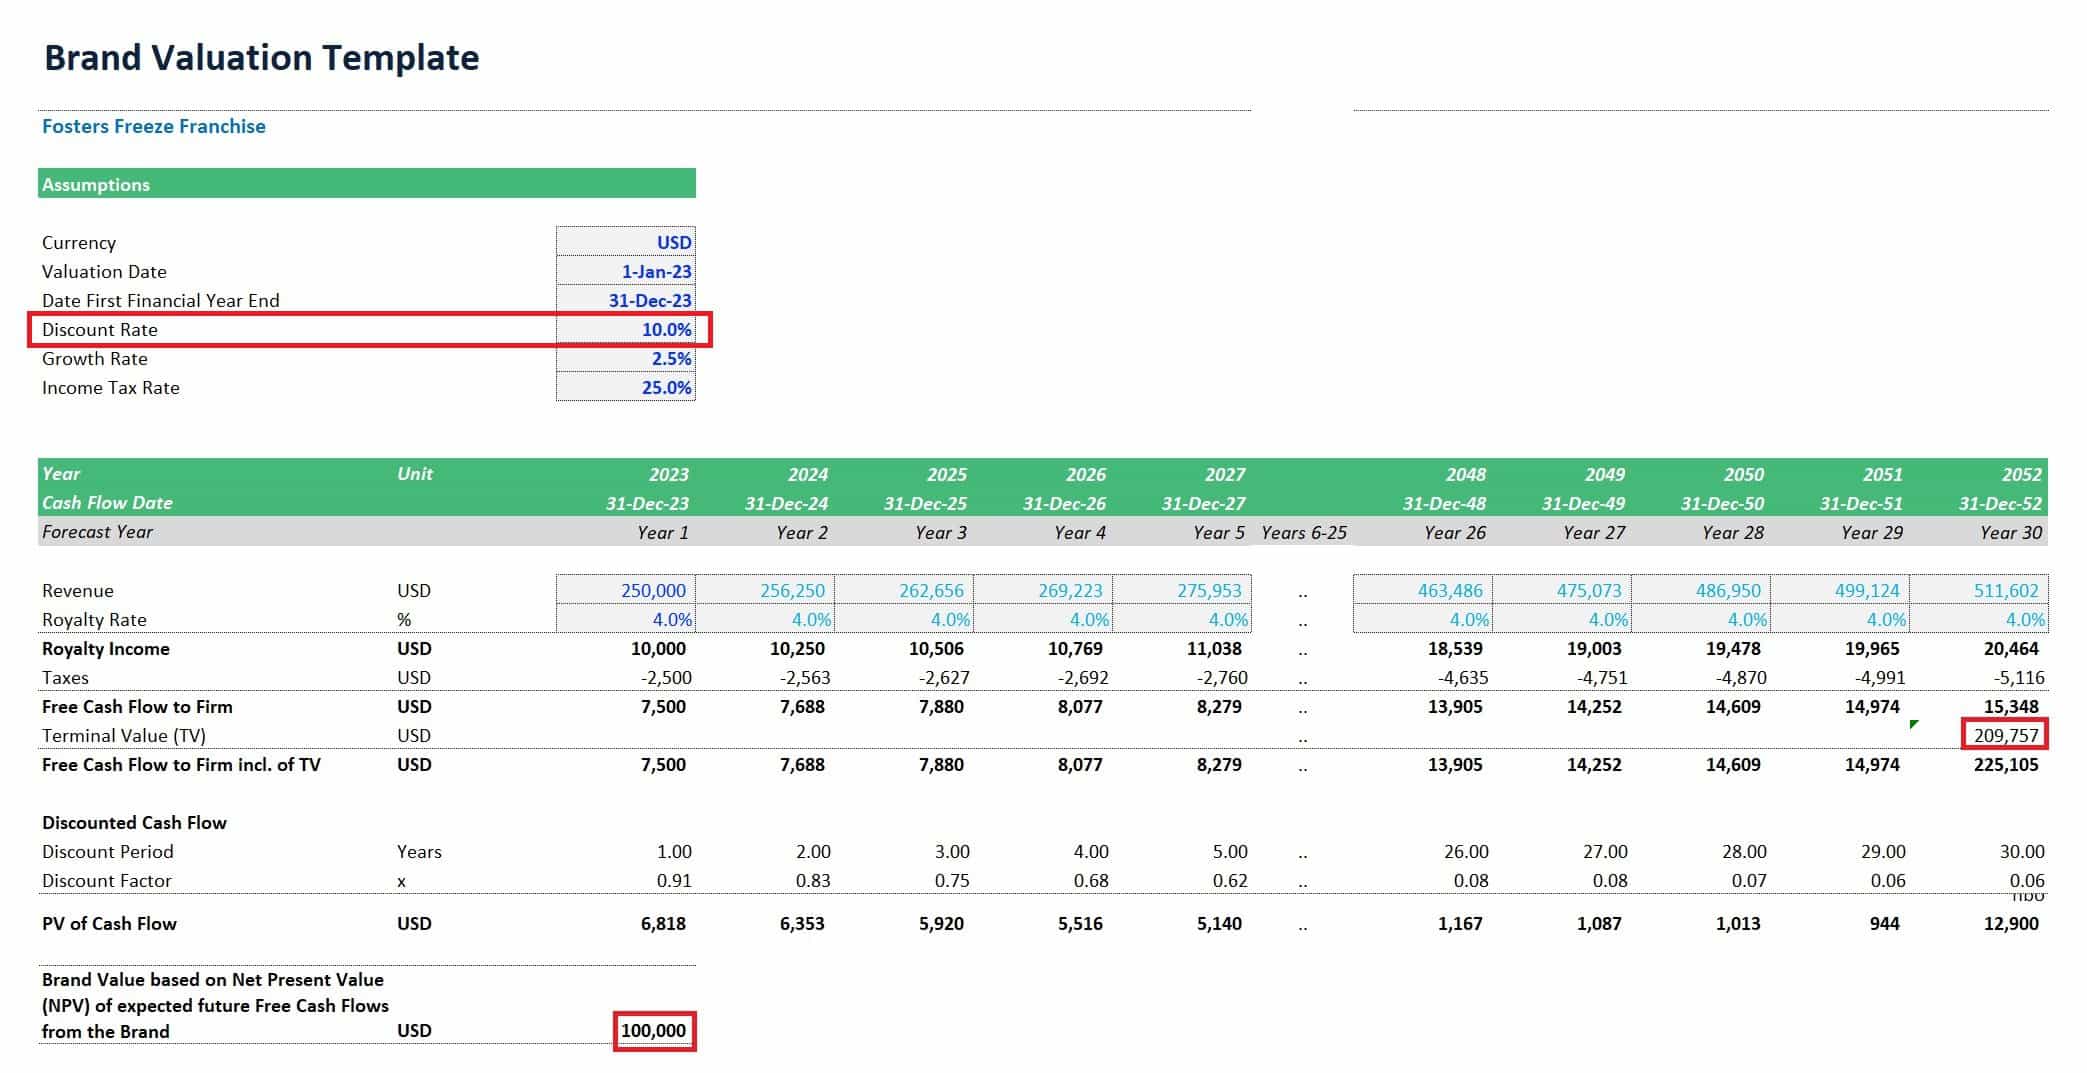This screenshot has width=2087, height=1073.
Task: Click the Royalty Income value 10,000
Action: (658, 648)
